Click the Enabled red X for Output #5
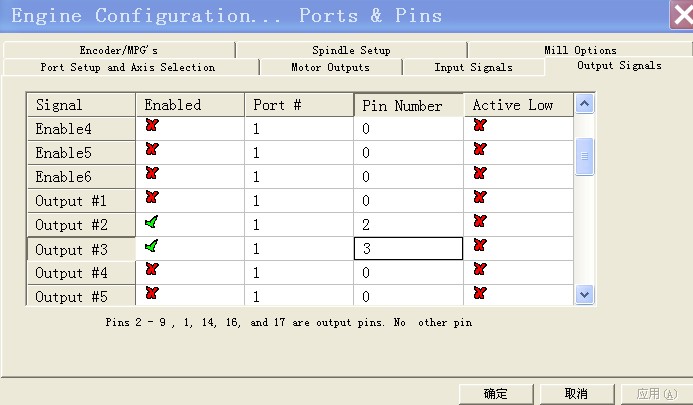Image resolution: width=693 pixels, height=405 pixels. (152, 294)
